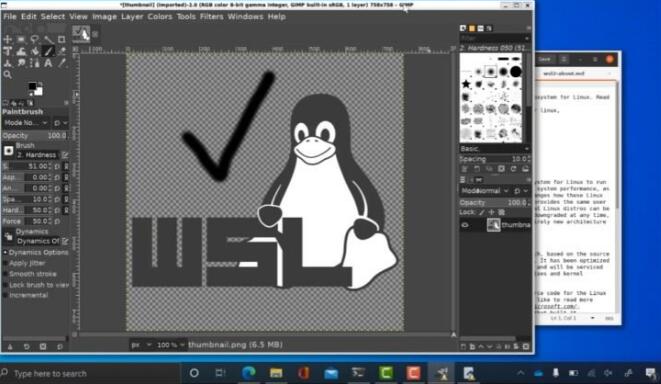Screen dimensions: 661x384
Task: Refresh brushes icon below Spacing
Action: [x=513, y=169]
